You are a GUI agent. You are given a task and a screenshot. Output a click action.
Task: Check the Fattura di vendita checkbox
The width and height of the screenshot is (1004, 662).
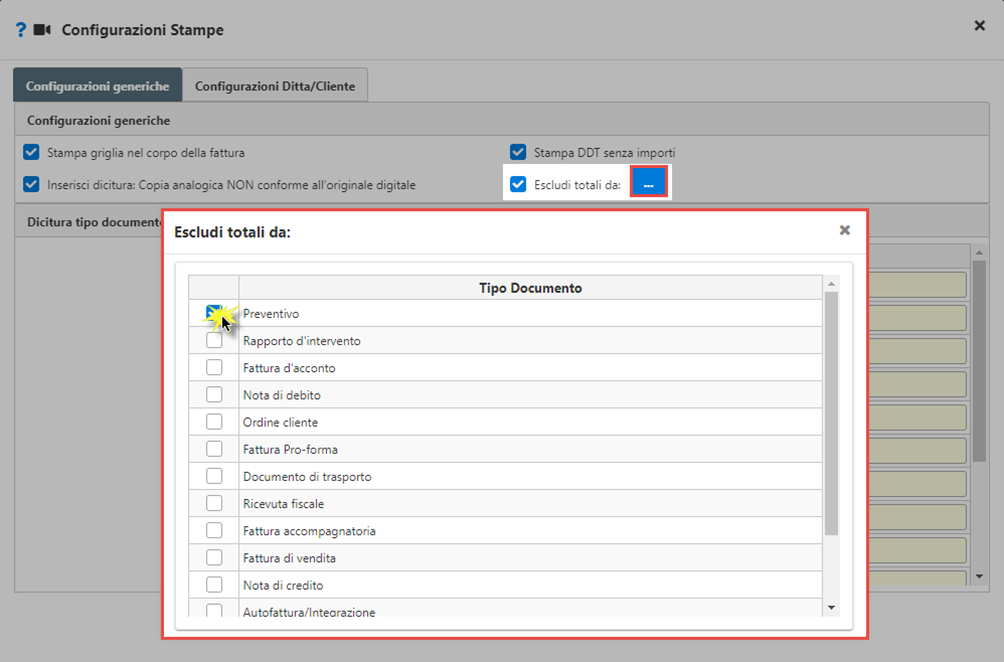tap(215, 558)
